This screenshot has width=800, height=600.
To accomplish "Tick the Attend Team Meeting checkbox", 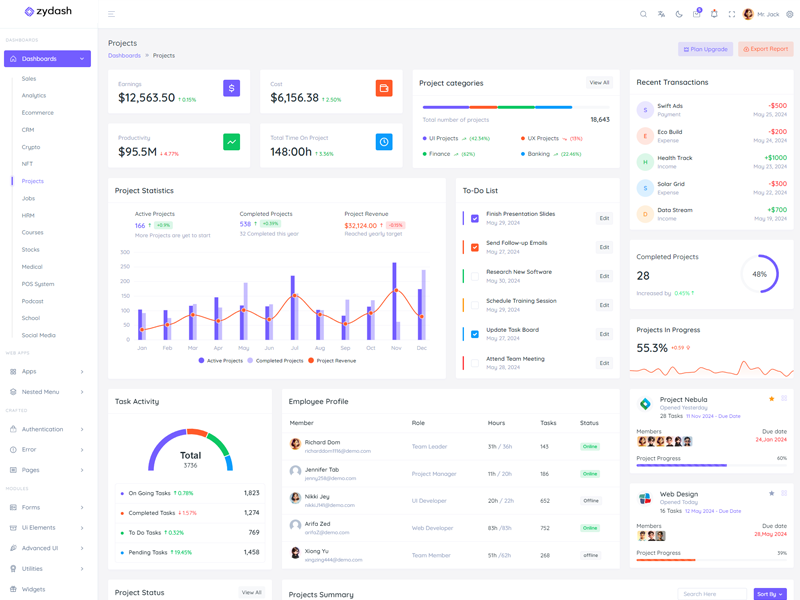I will pyautogui.click(x=475, y=363).
